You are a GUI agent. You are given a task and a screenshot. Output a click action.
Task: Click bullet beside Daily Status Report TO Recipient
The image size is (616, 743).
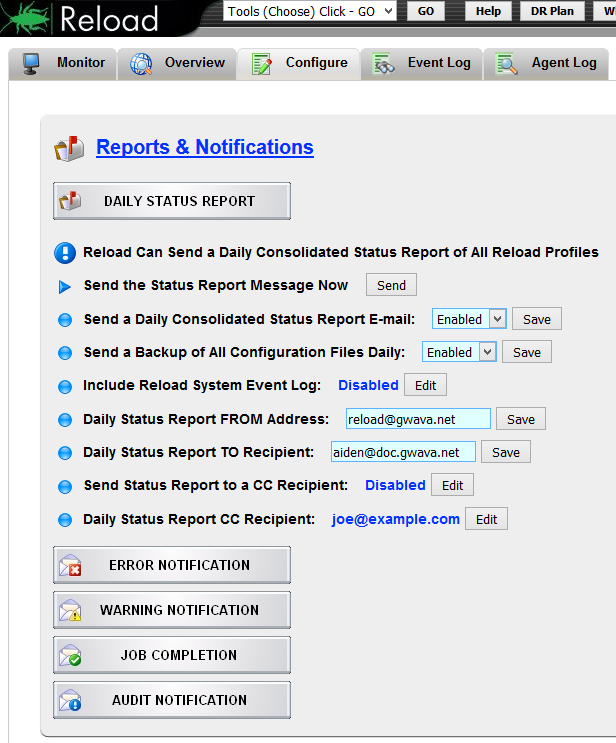coord(65,453)
